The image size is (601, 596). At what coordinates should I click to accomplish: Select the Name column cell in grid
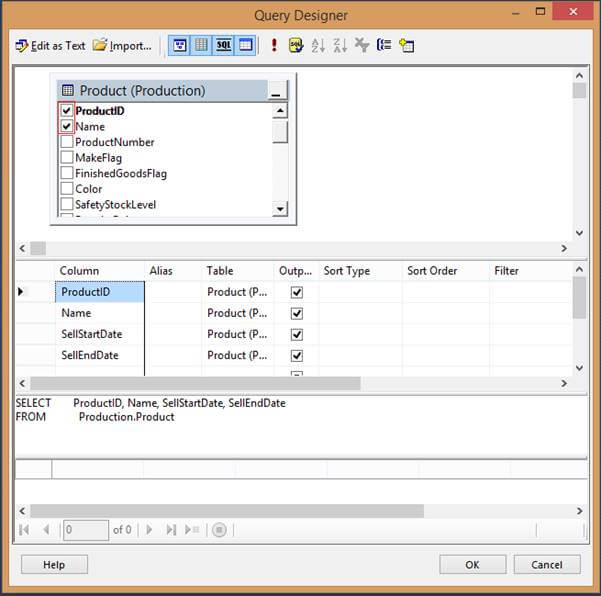[100, 313]
